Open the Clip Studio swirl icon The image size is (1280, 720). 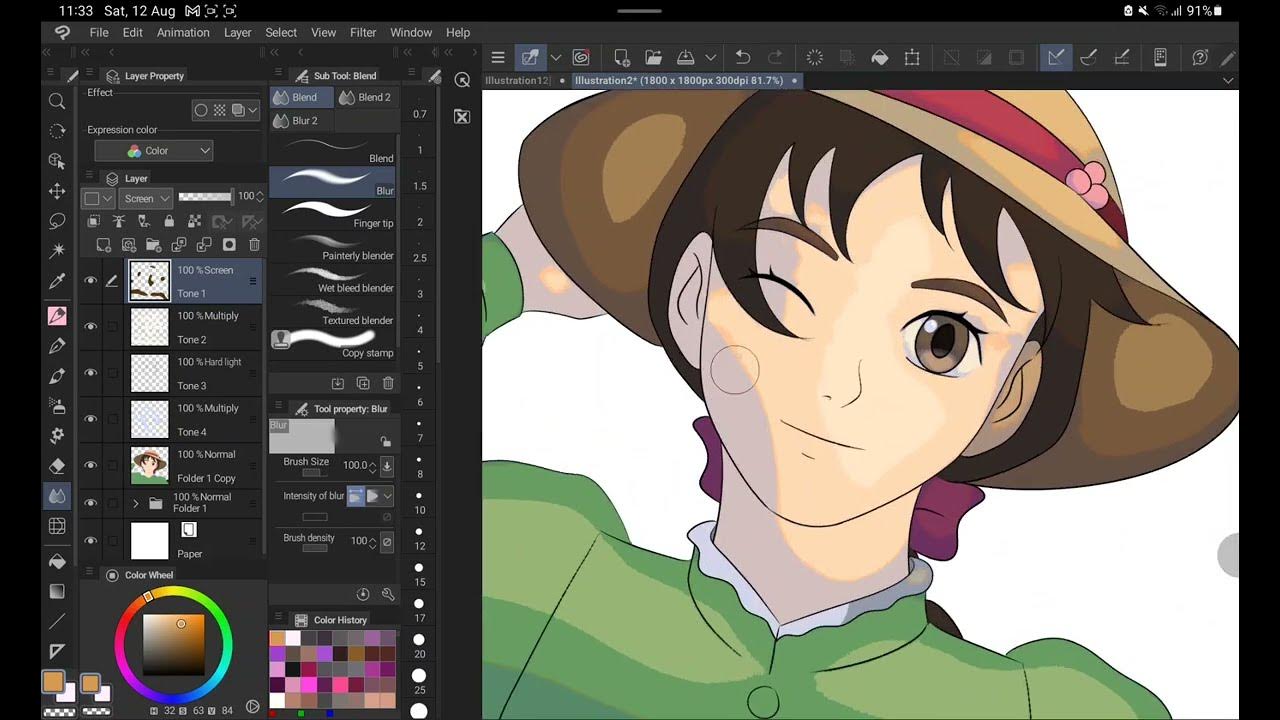(x=581, y=58)
